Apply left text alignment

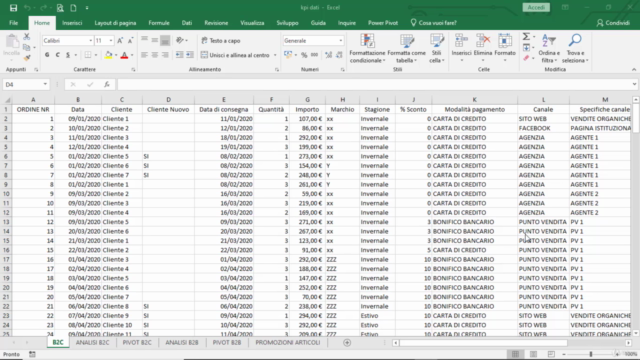tap(144, 55)
